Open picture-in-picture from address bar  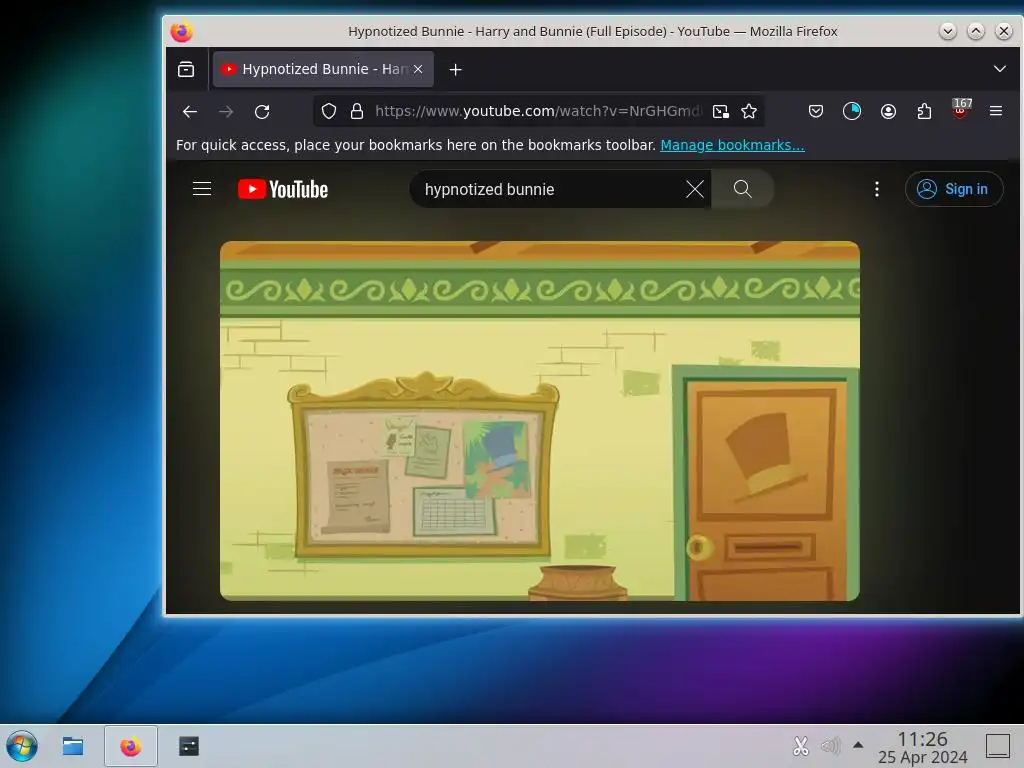(720, 111)
